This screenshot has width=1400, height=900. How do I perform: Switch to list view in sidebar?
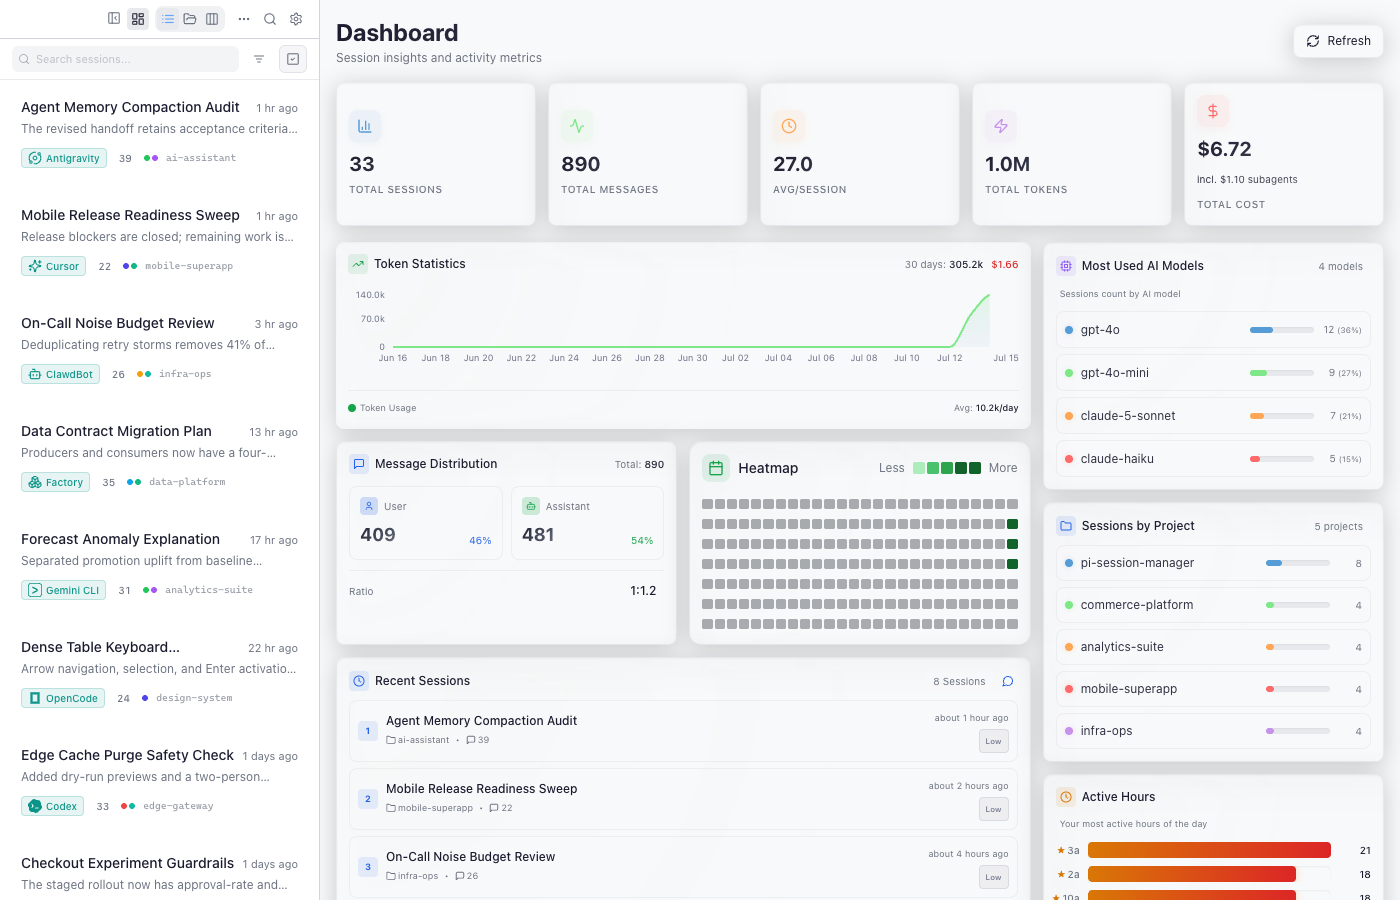click(x=168, y=18)
